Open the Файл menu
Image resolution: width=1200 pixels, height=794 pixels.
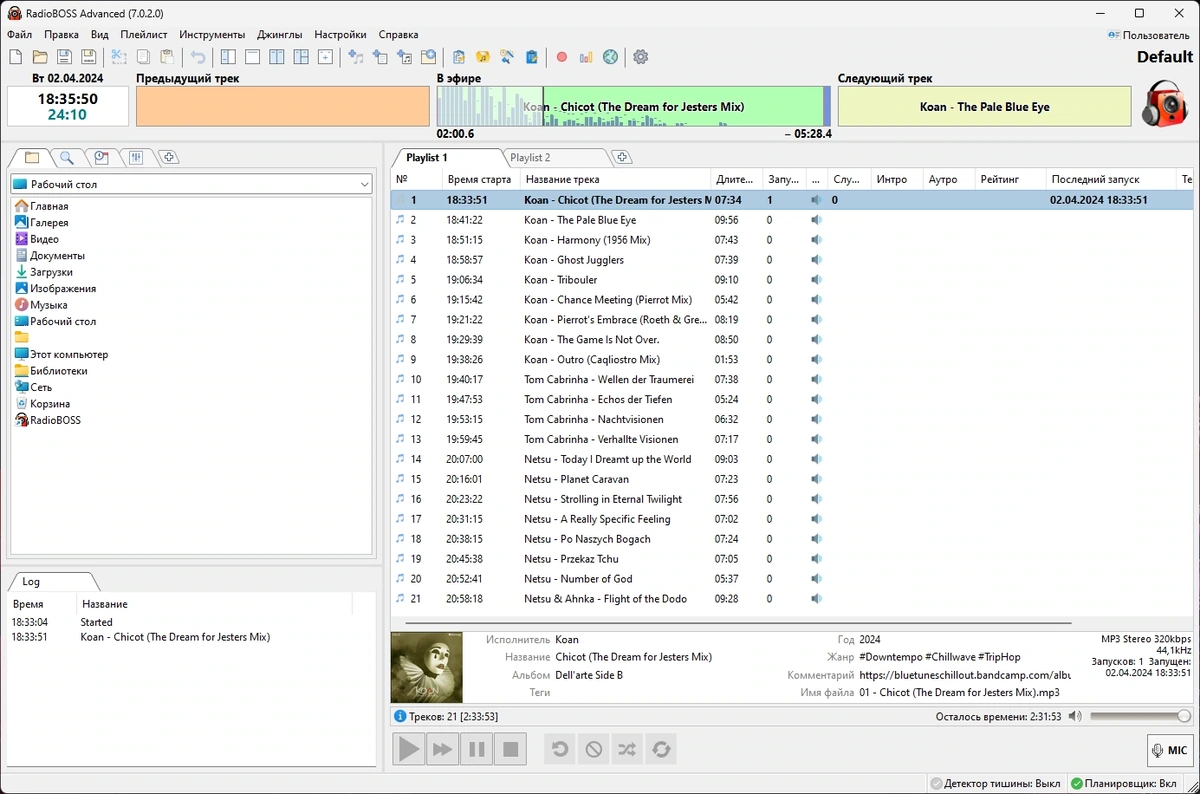click(x=19, y=34)
